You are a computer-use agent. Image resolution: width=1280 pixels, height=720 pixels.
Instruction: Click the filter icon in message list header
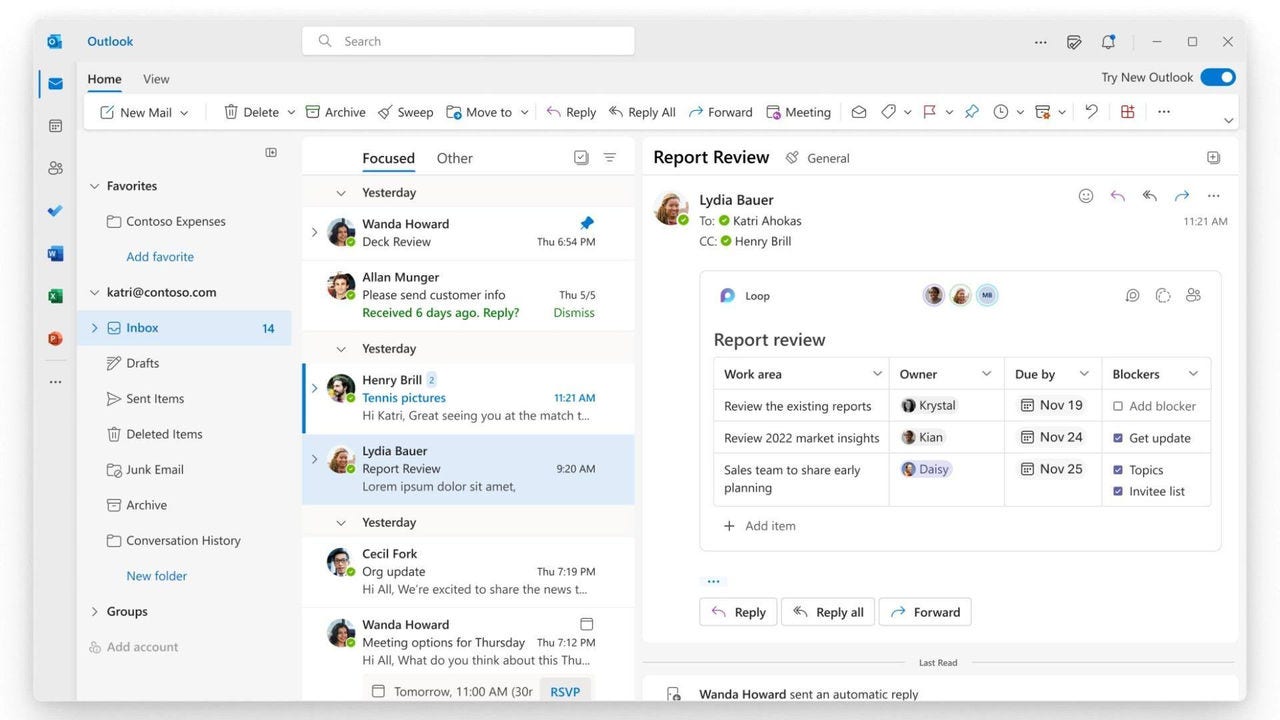coord(610,158)
